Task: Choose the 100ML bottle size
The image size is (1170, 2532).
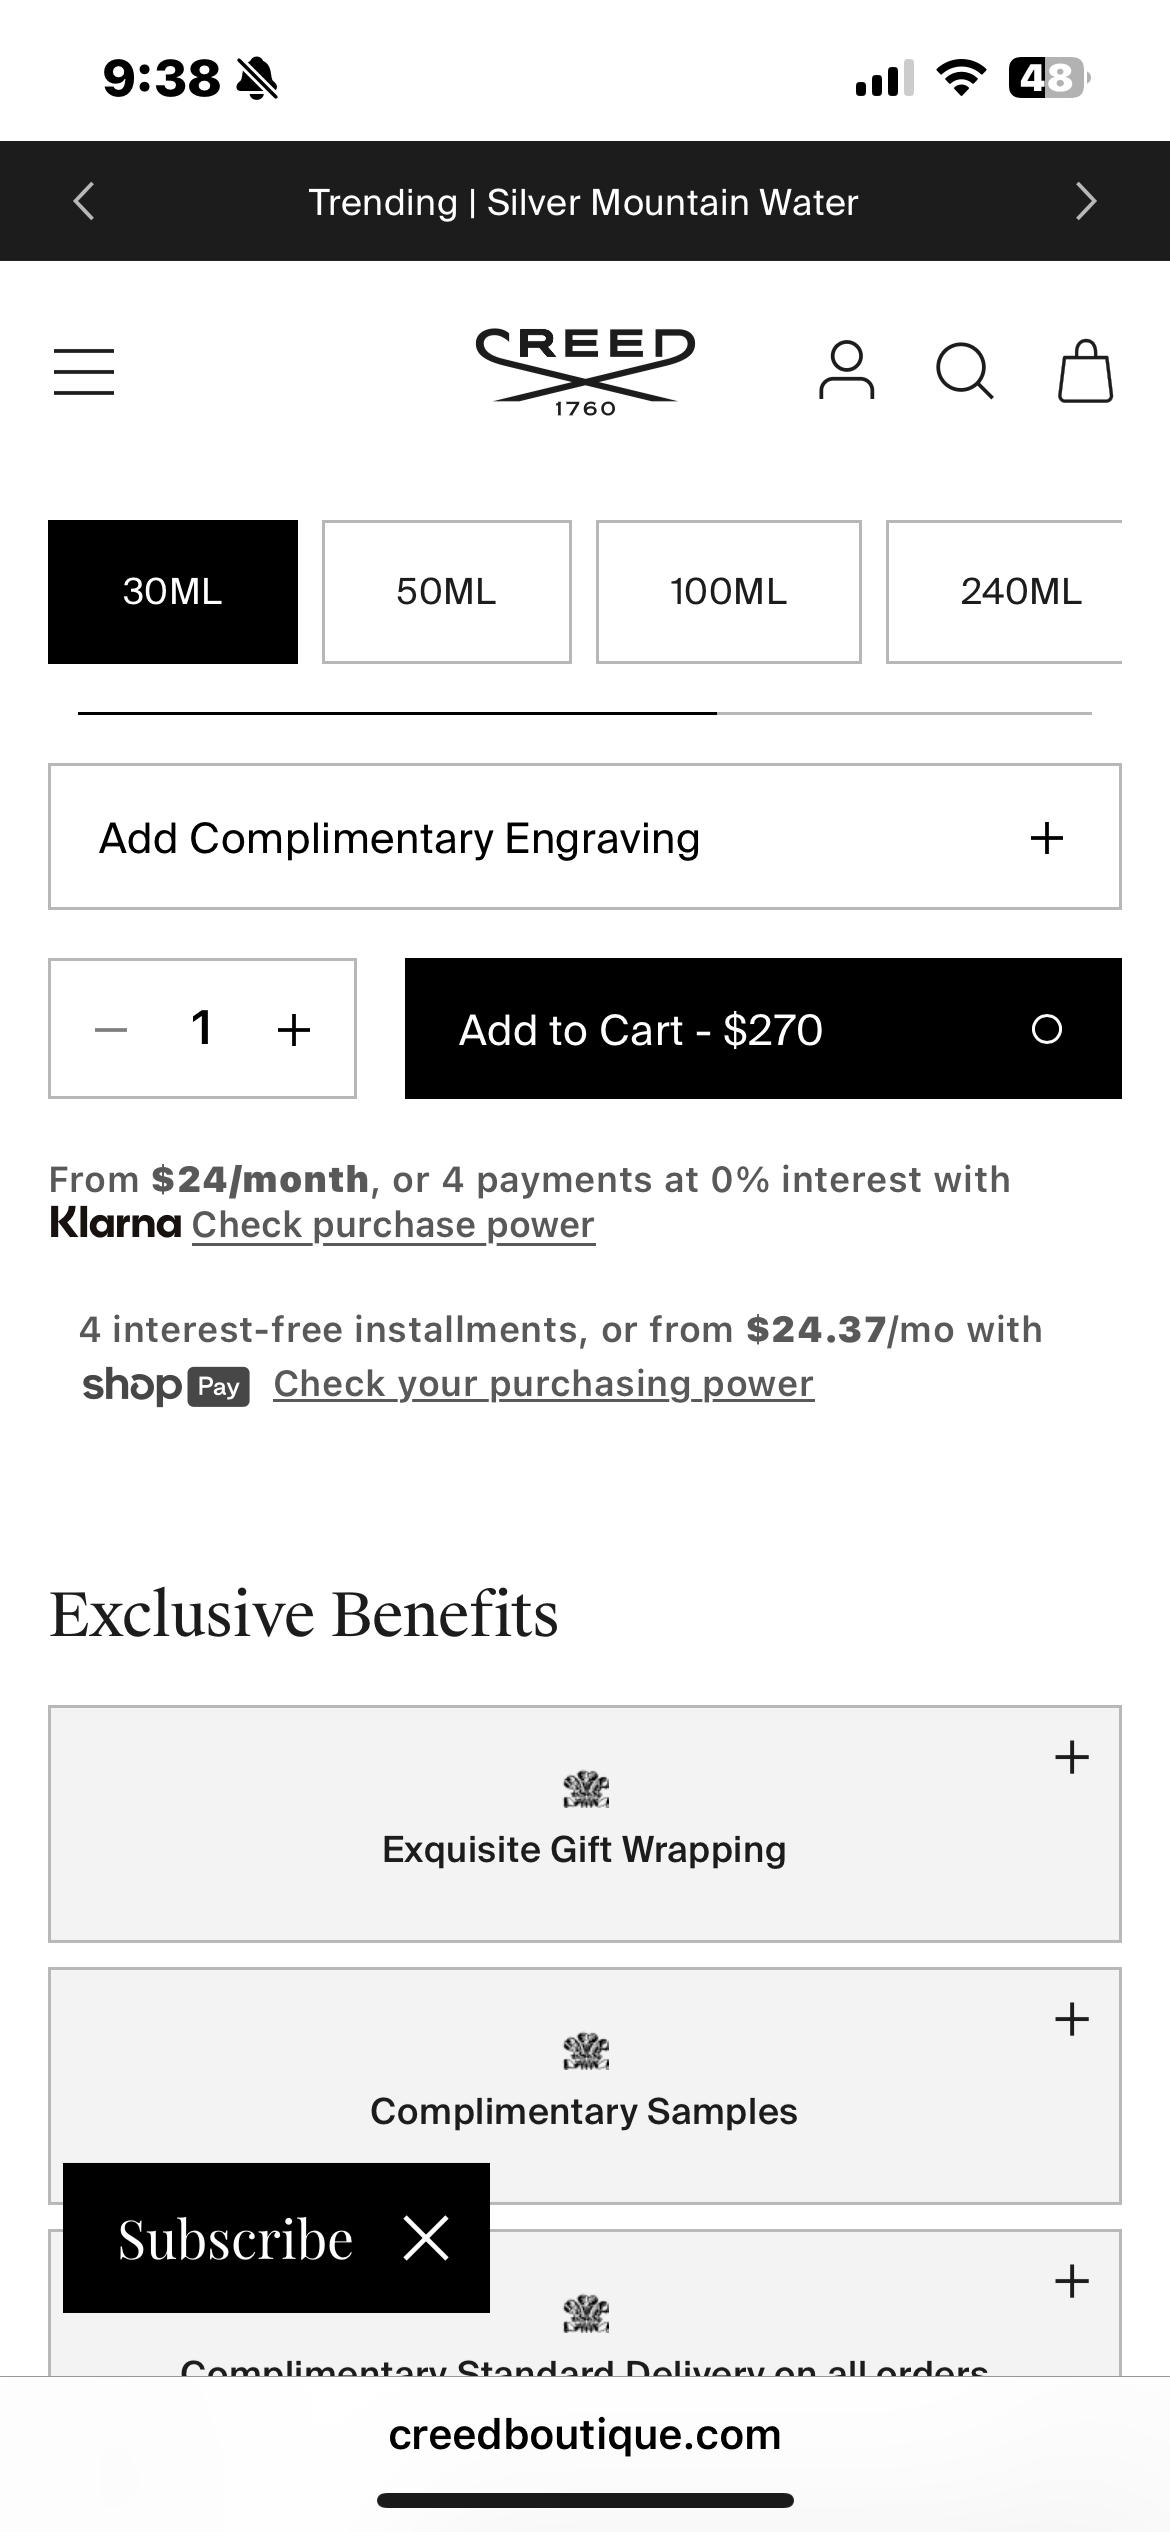Action: tap(728, 591)
